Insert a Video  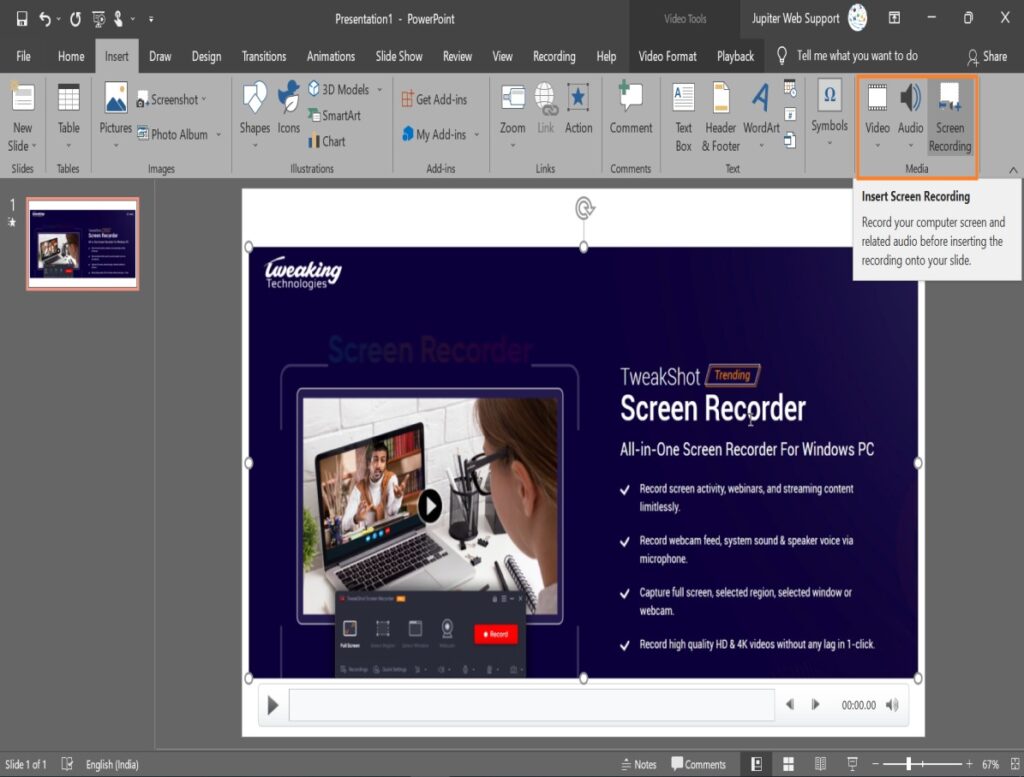(877, 114)
